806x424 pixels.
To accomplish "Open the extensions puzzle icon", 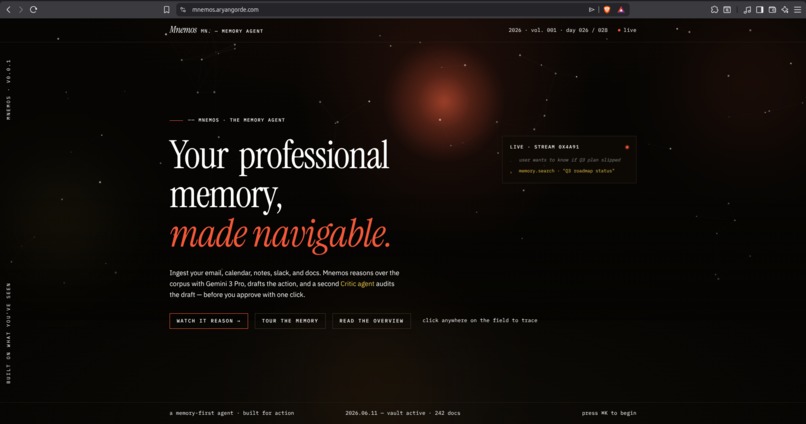I will (715, 9).
